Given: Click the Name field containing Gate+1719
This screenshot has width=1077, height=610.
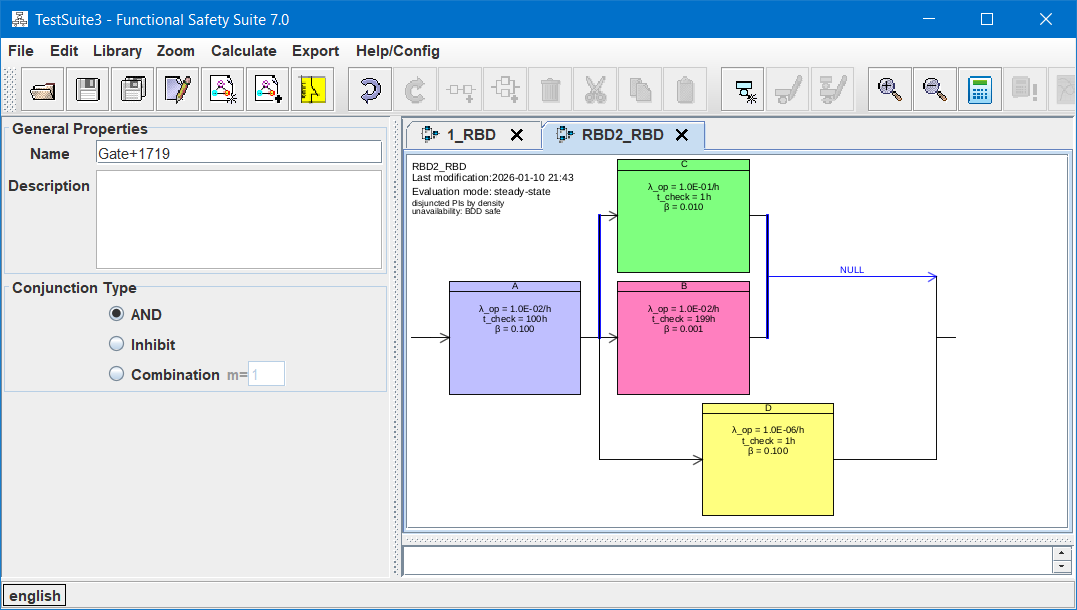Looking at the screenshot, I should pos(239,152).
